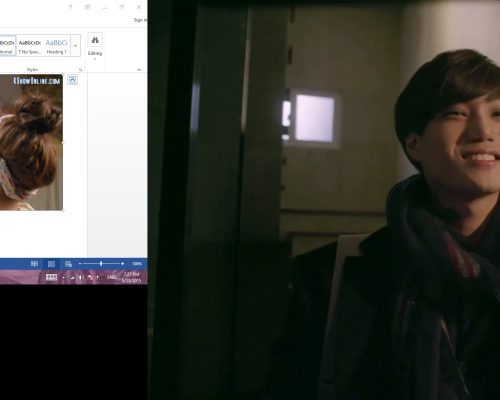Image resolution: width=500 pixels, height=400 pixels.
Task: Switch input language ENG indicator
Action: click(x=111, y=277)
